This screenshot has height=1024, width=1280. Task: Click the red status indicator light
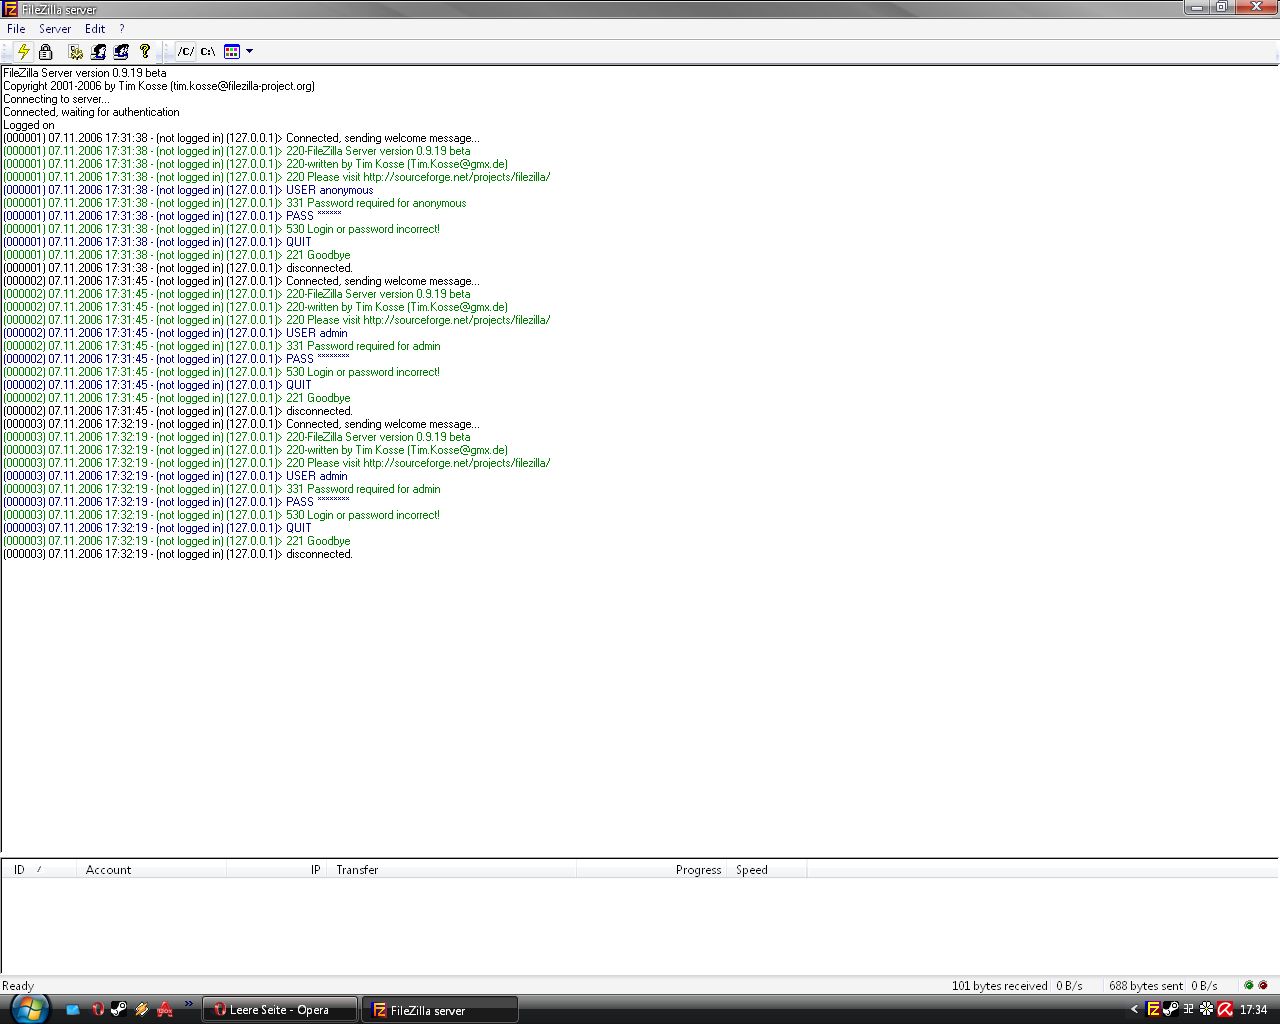pos(1262,985)
